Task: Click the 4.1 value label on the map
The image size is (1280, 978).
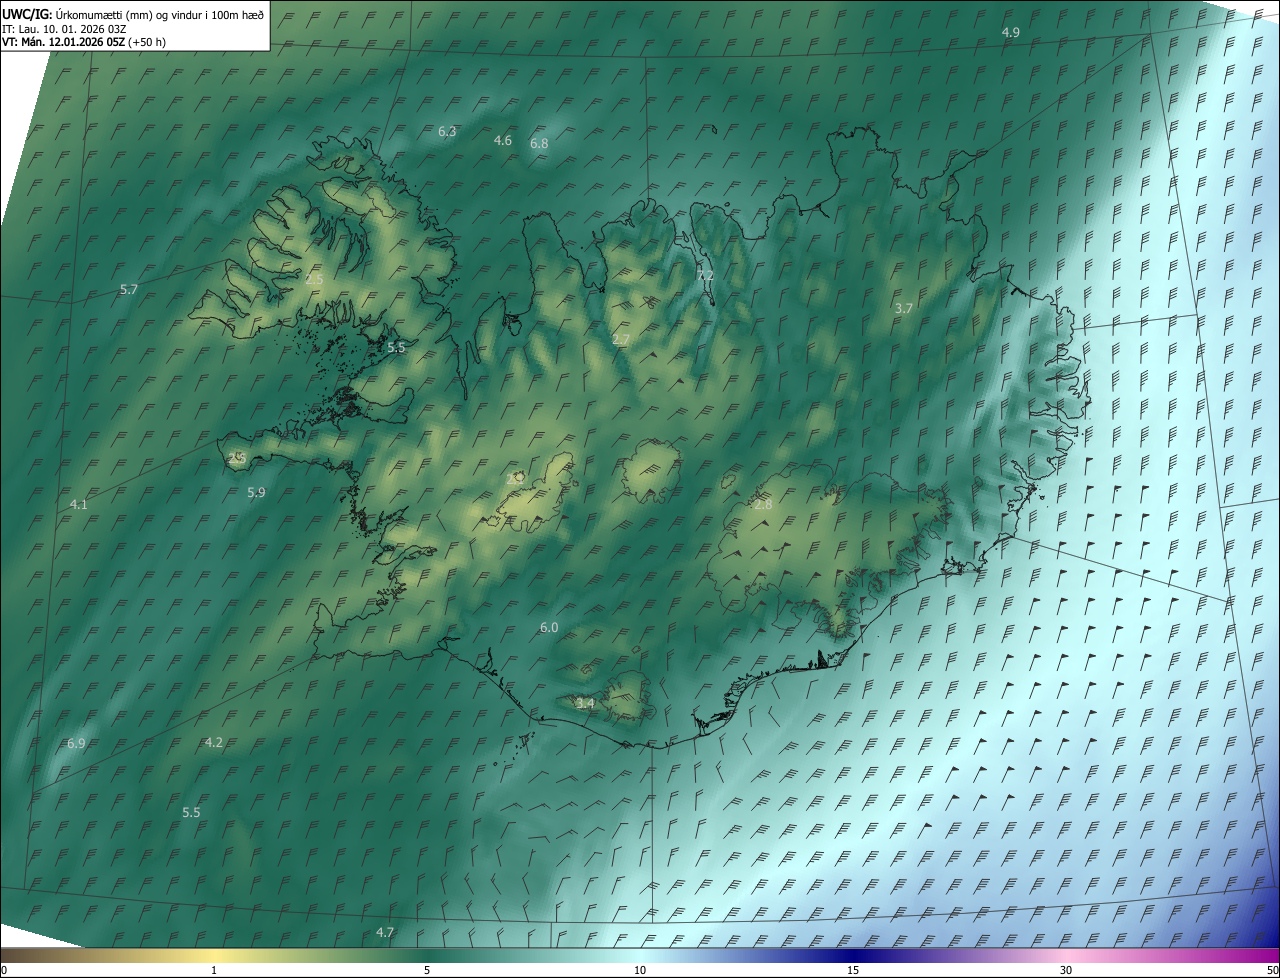Action: pyautogui.click(x=79, y=505)
